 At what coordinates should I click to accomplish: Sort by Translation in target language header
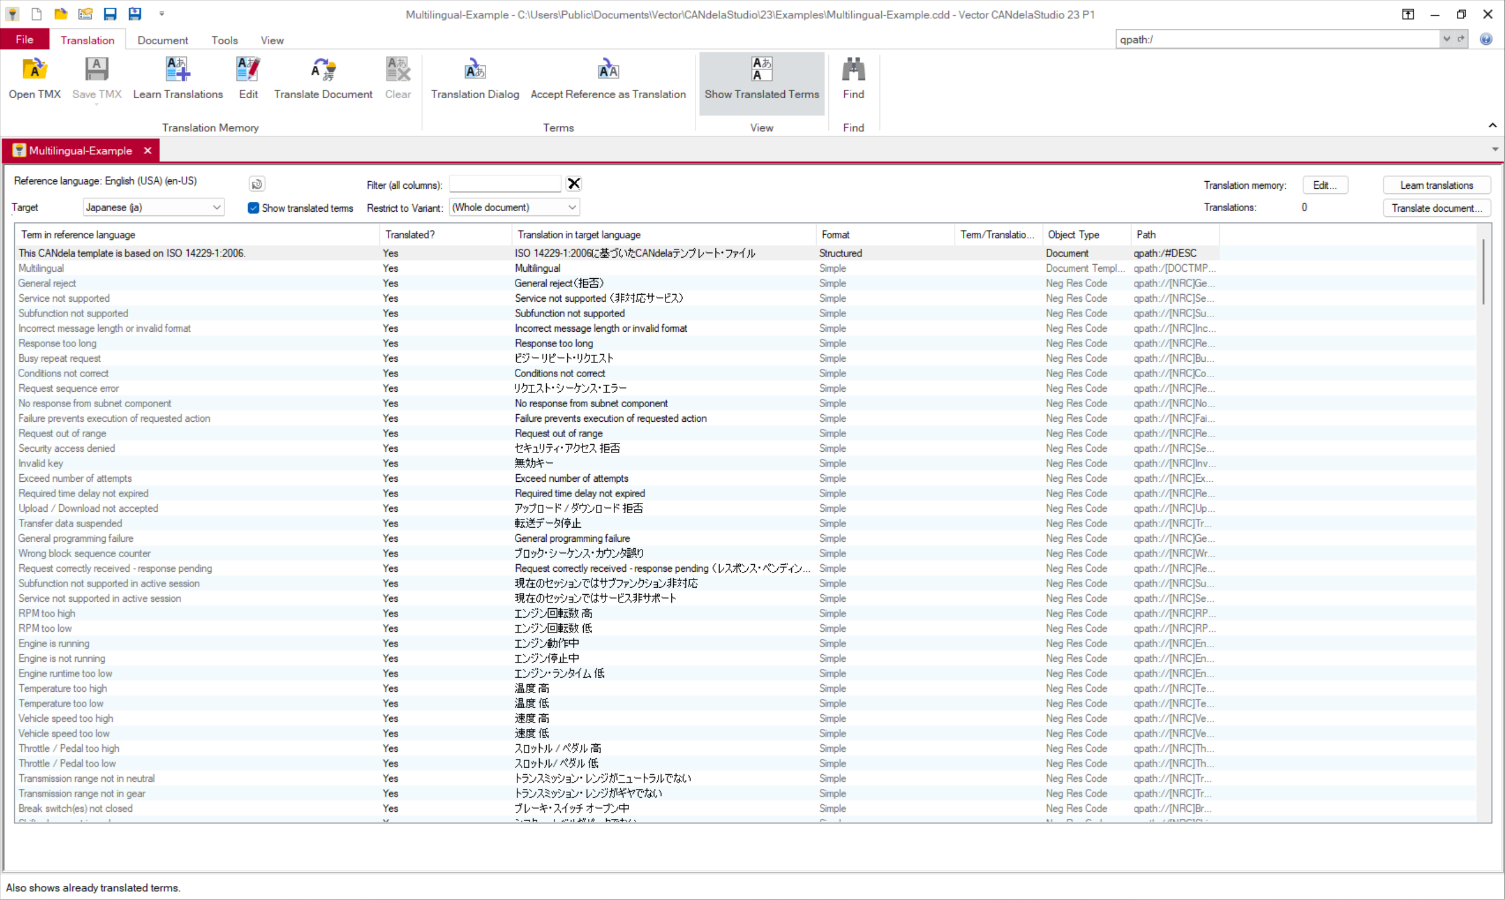coord(663,235)
